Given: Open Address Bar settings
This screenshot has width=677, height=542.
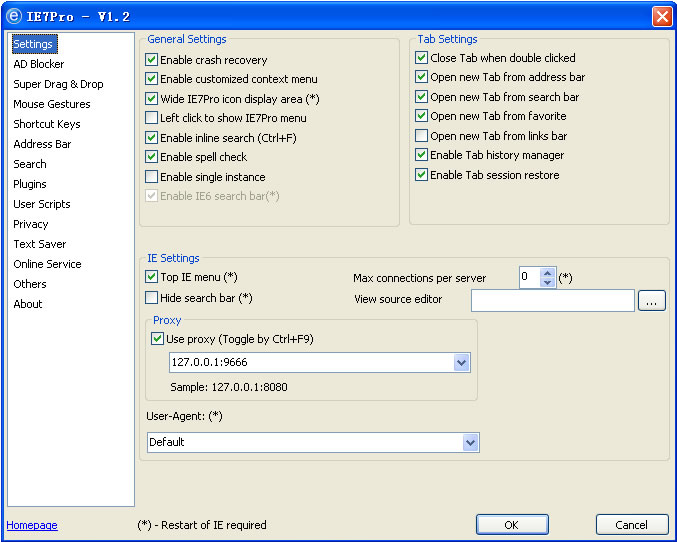Looking at the screenshot, I should [42, 144].
